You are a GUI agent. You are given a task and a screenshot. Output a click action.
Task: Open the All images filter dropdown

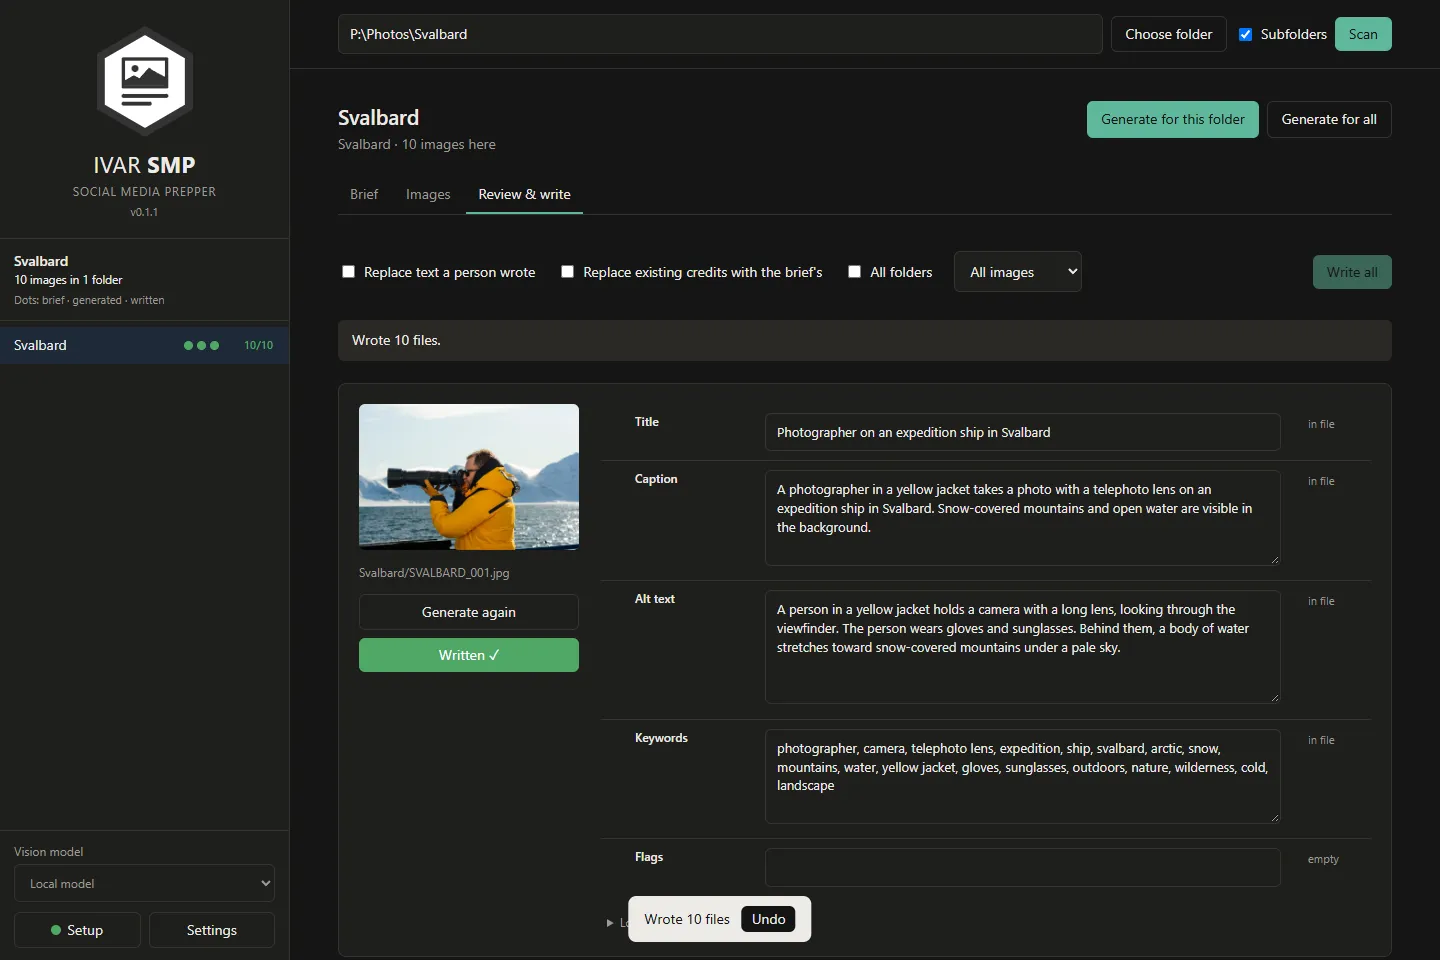pyautogui.click(x=1018, y=272)
